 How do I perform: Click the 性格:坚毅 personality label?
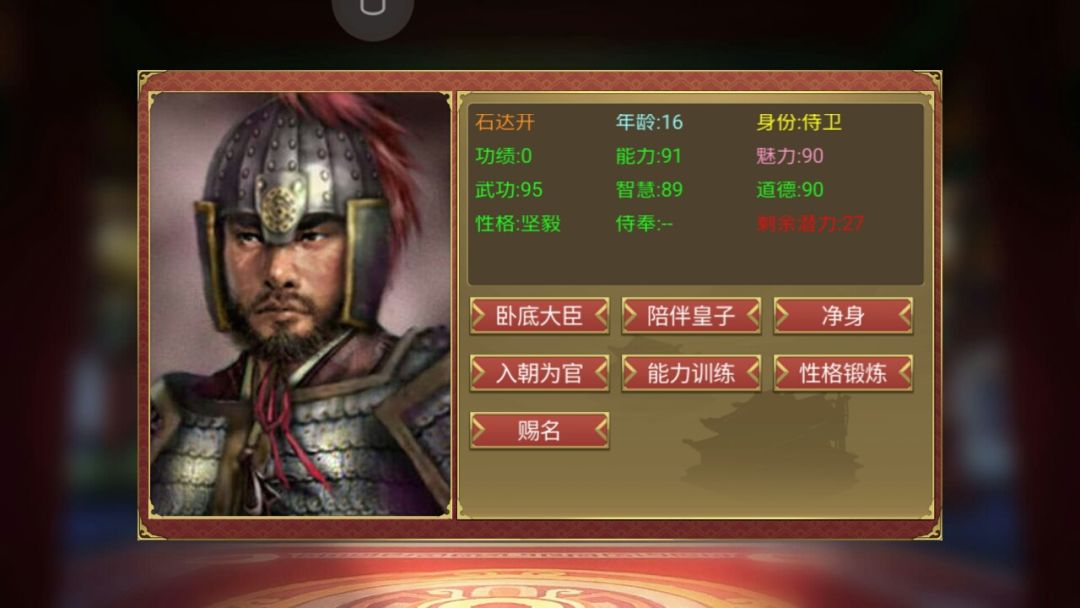point(518,223)
